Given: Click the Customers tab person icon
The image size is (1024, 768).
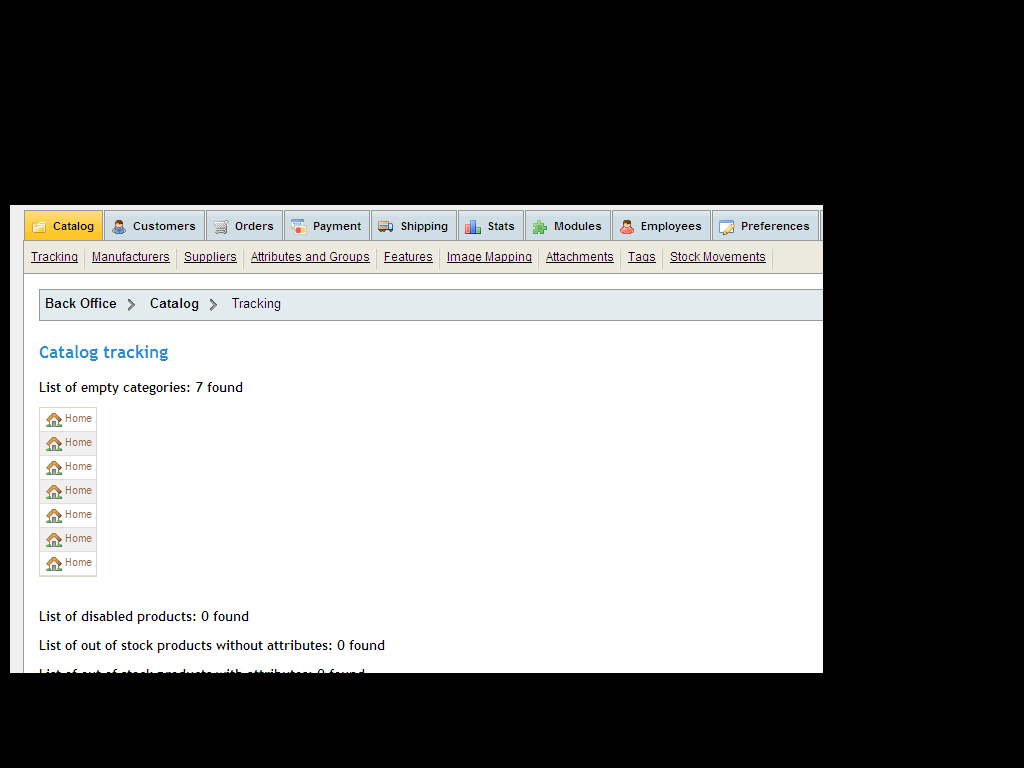Looking at the screenshot, I should tap(119, 227).
